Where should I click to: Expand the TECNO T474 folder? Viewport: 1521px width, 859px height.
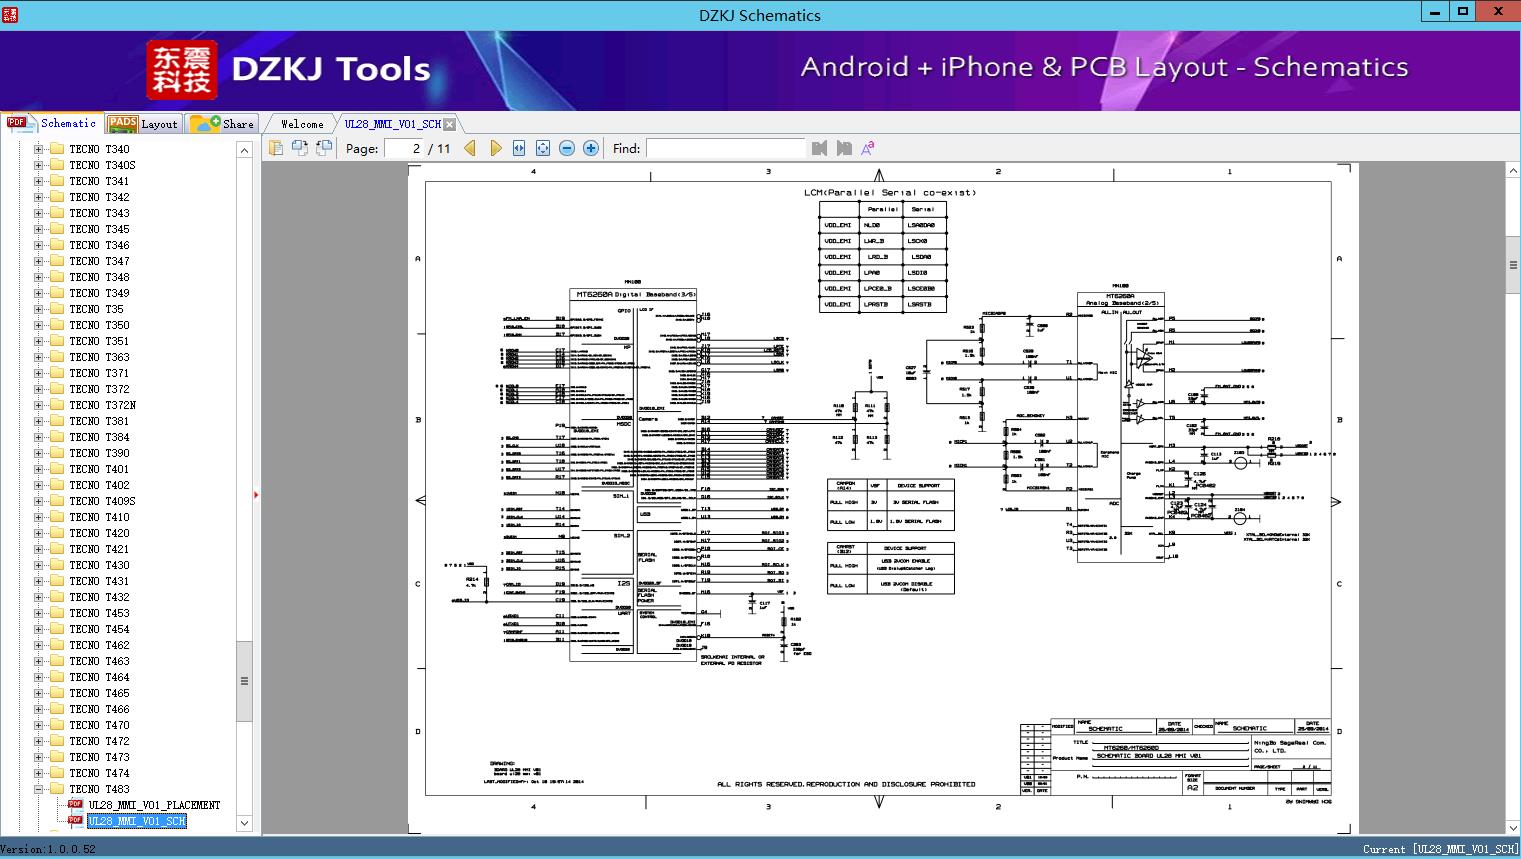[x=39, y=773]
